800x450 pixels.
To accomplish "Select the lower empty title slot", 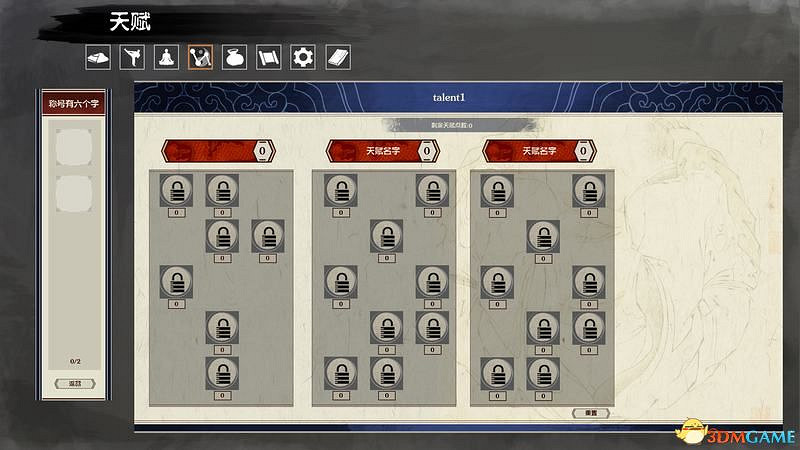I will (x=75, y=193).
